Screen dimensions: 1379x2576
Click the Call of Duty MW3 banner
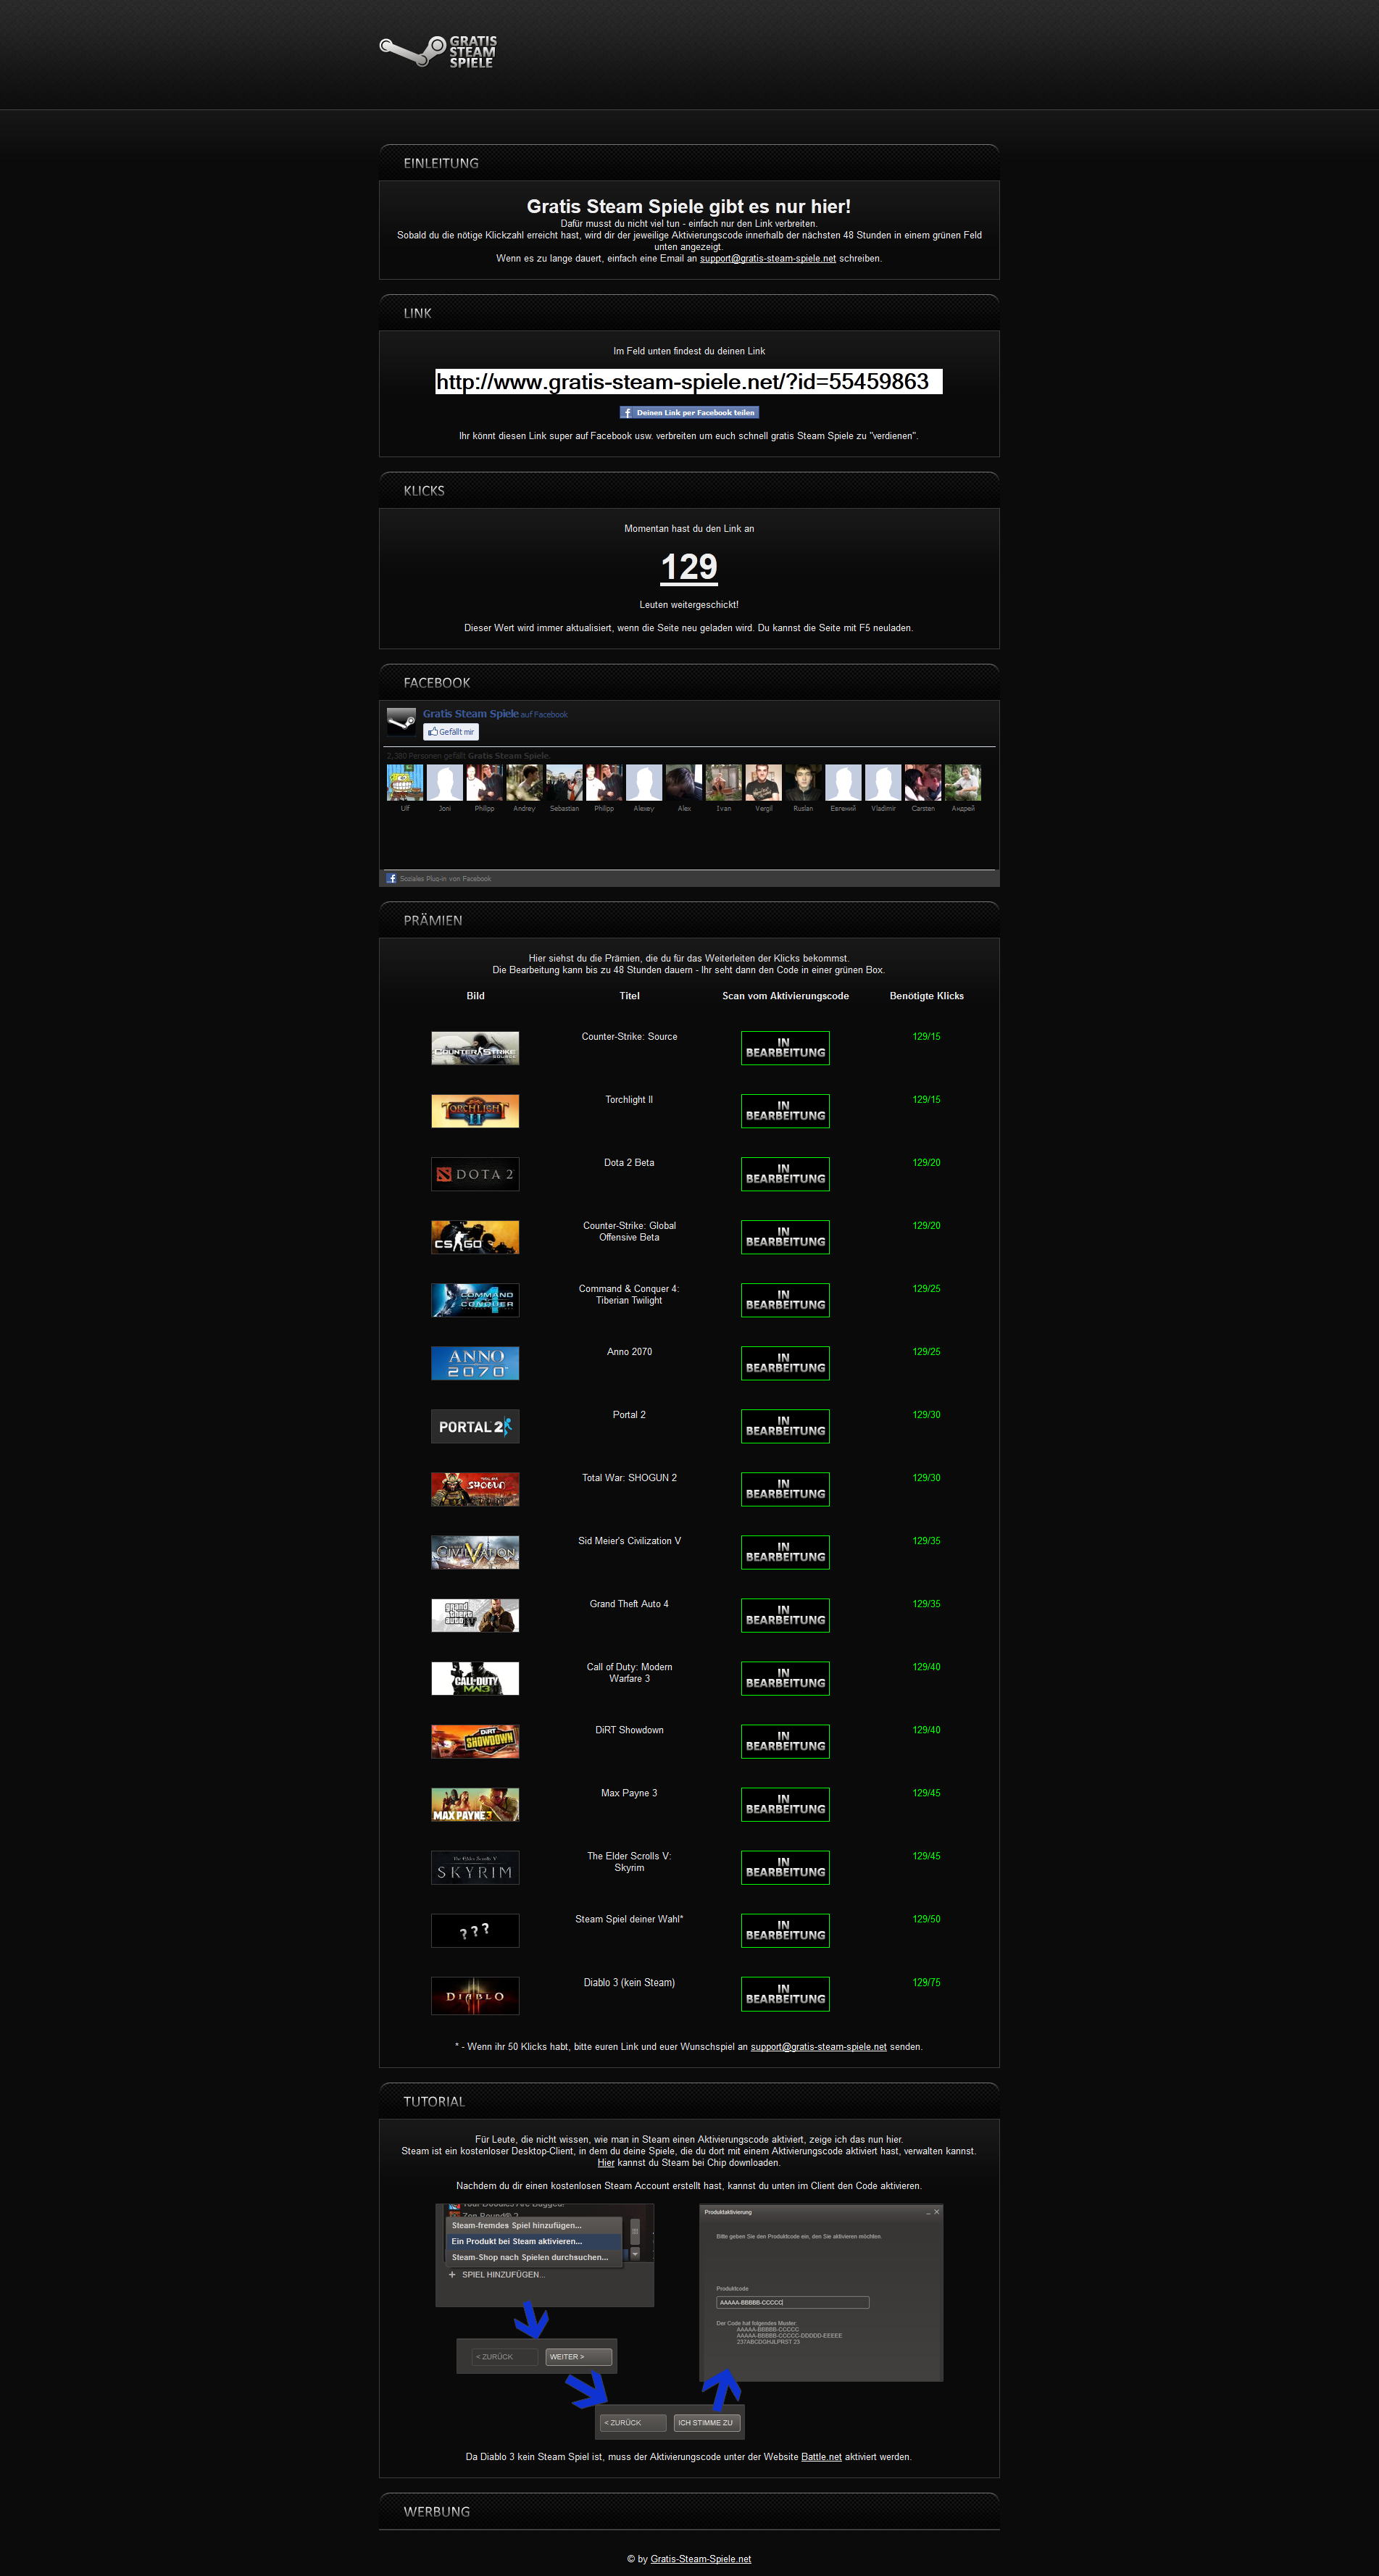[475, 1678]
